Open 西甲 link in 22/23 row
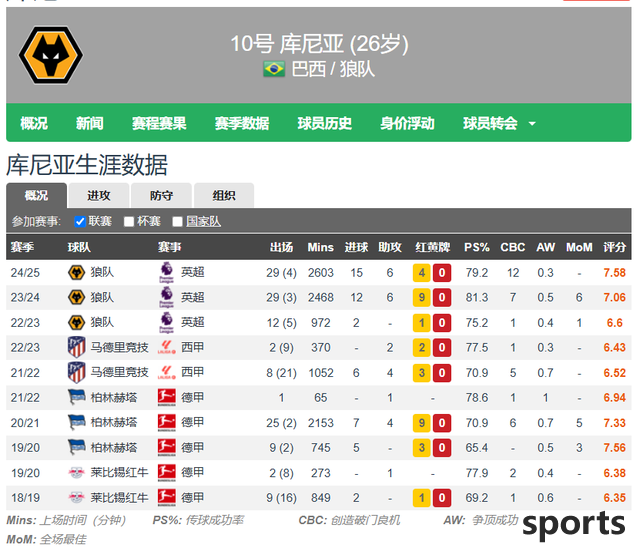 point(193,347)
